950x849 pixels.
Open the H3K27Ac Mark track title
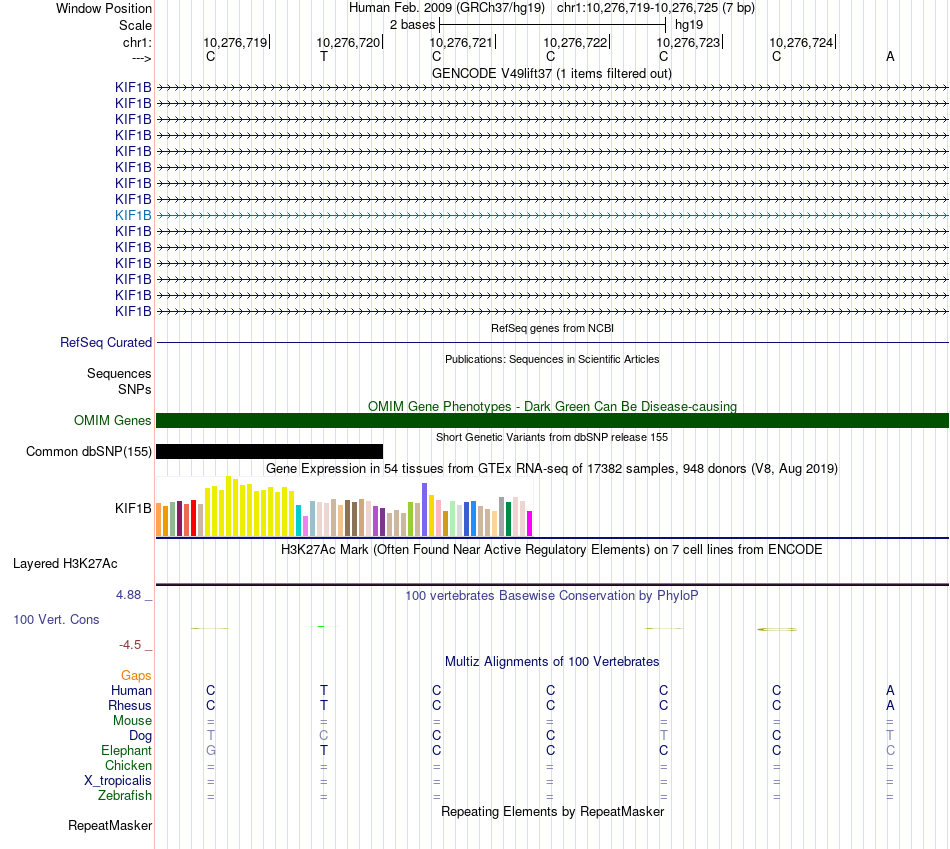(x=552, y=550)
